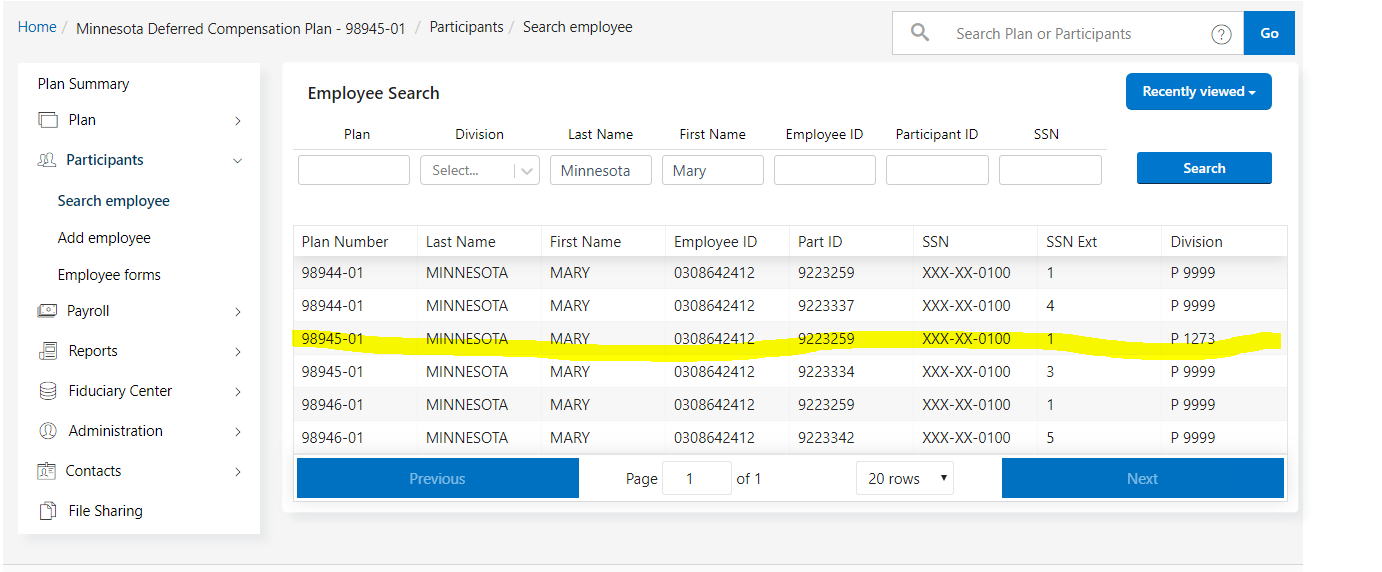Click the SSN filter input field

pos(1050,170)
